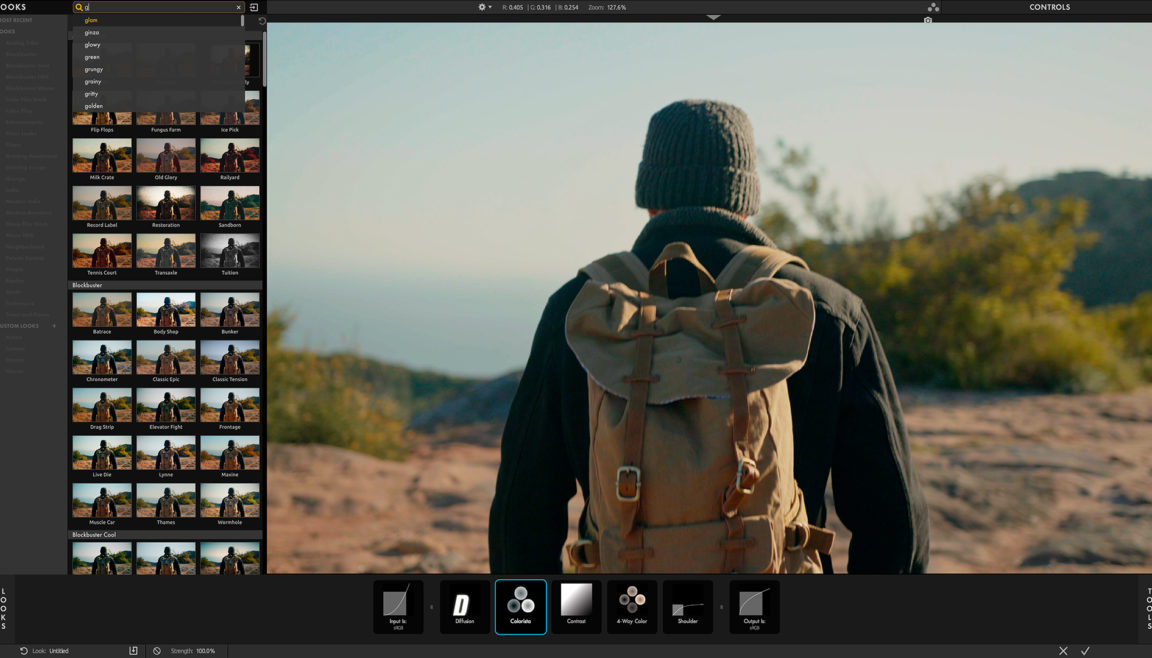Select the Colorista tool in the chain
Image resolution: width=1152 pixels, height=658 pixels.
pyautogui.click(x=521, y=606)
